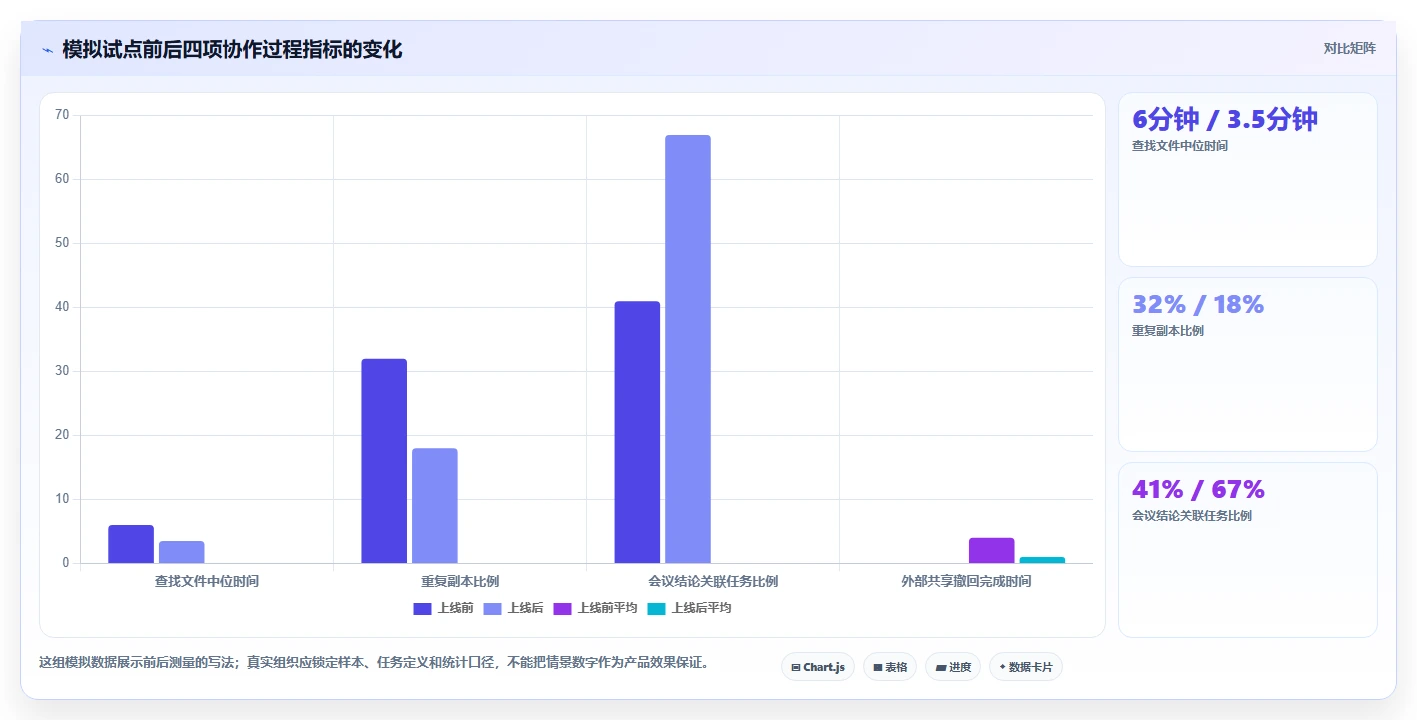Click the purple 上线前平均 bar for 外部共享撤回完成时间
Viewport: 1417px width, 720px height.
[991, 550]
